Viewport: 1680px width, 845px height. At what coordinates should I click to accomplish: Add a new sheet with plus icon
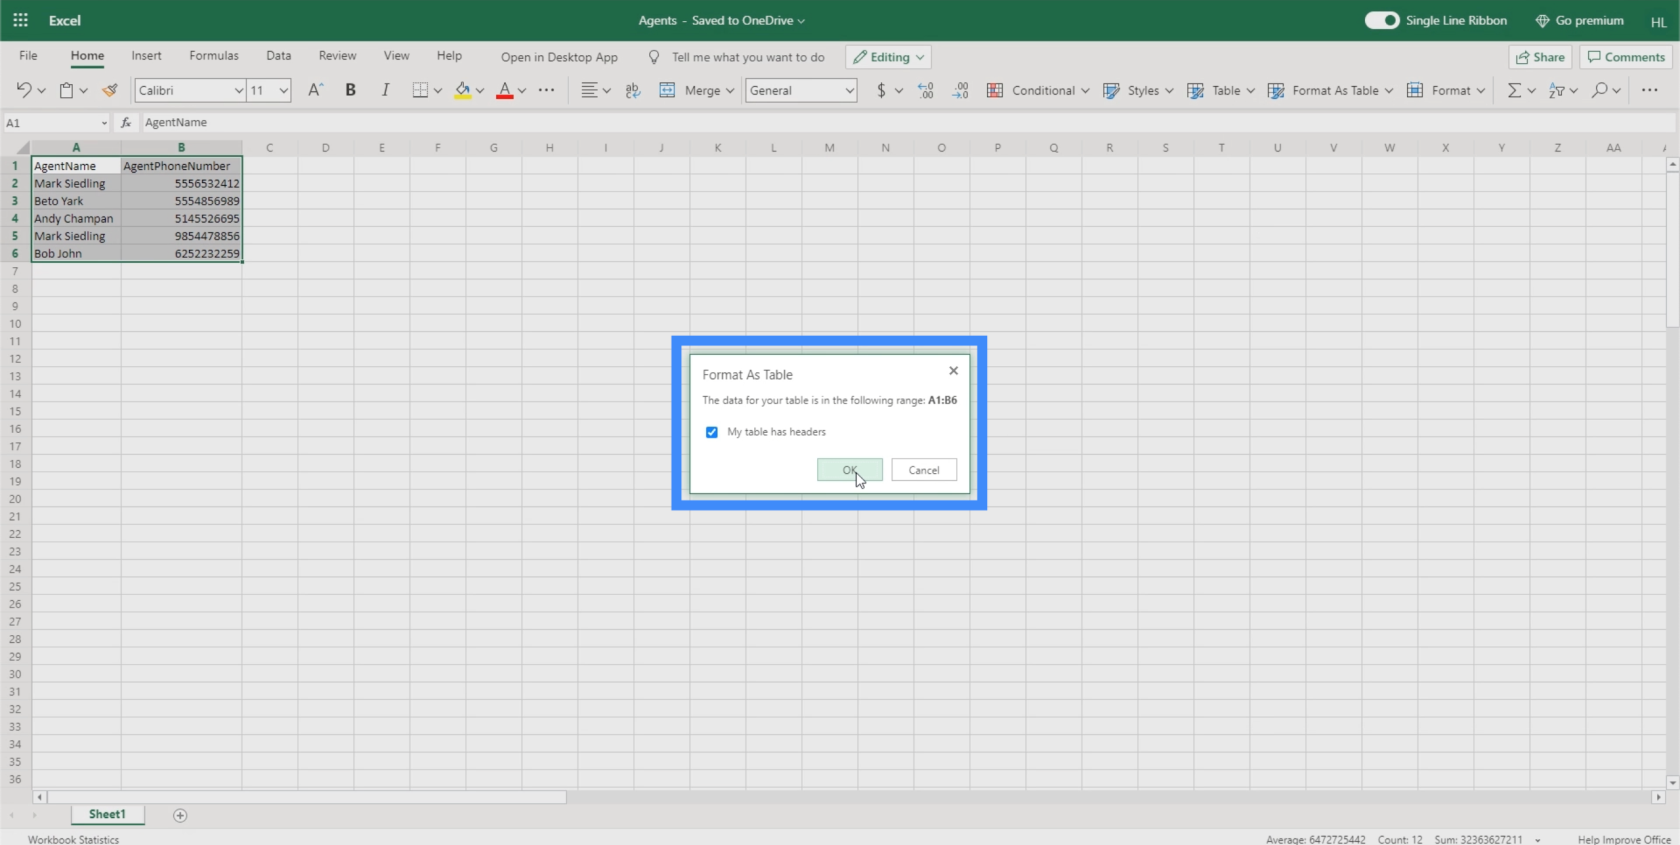[180, 815]
